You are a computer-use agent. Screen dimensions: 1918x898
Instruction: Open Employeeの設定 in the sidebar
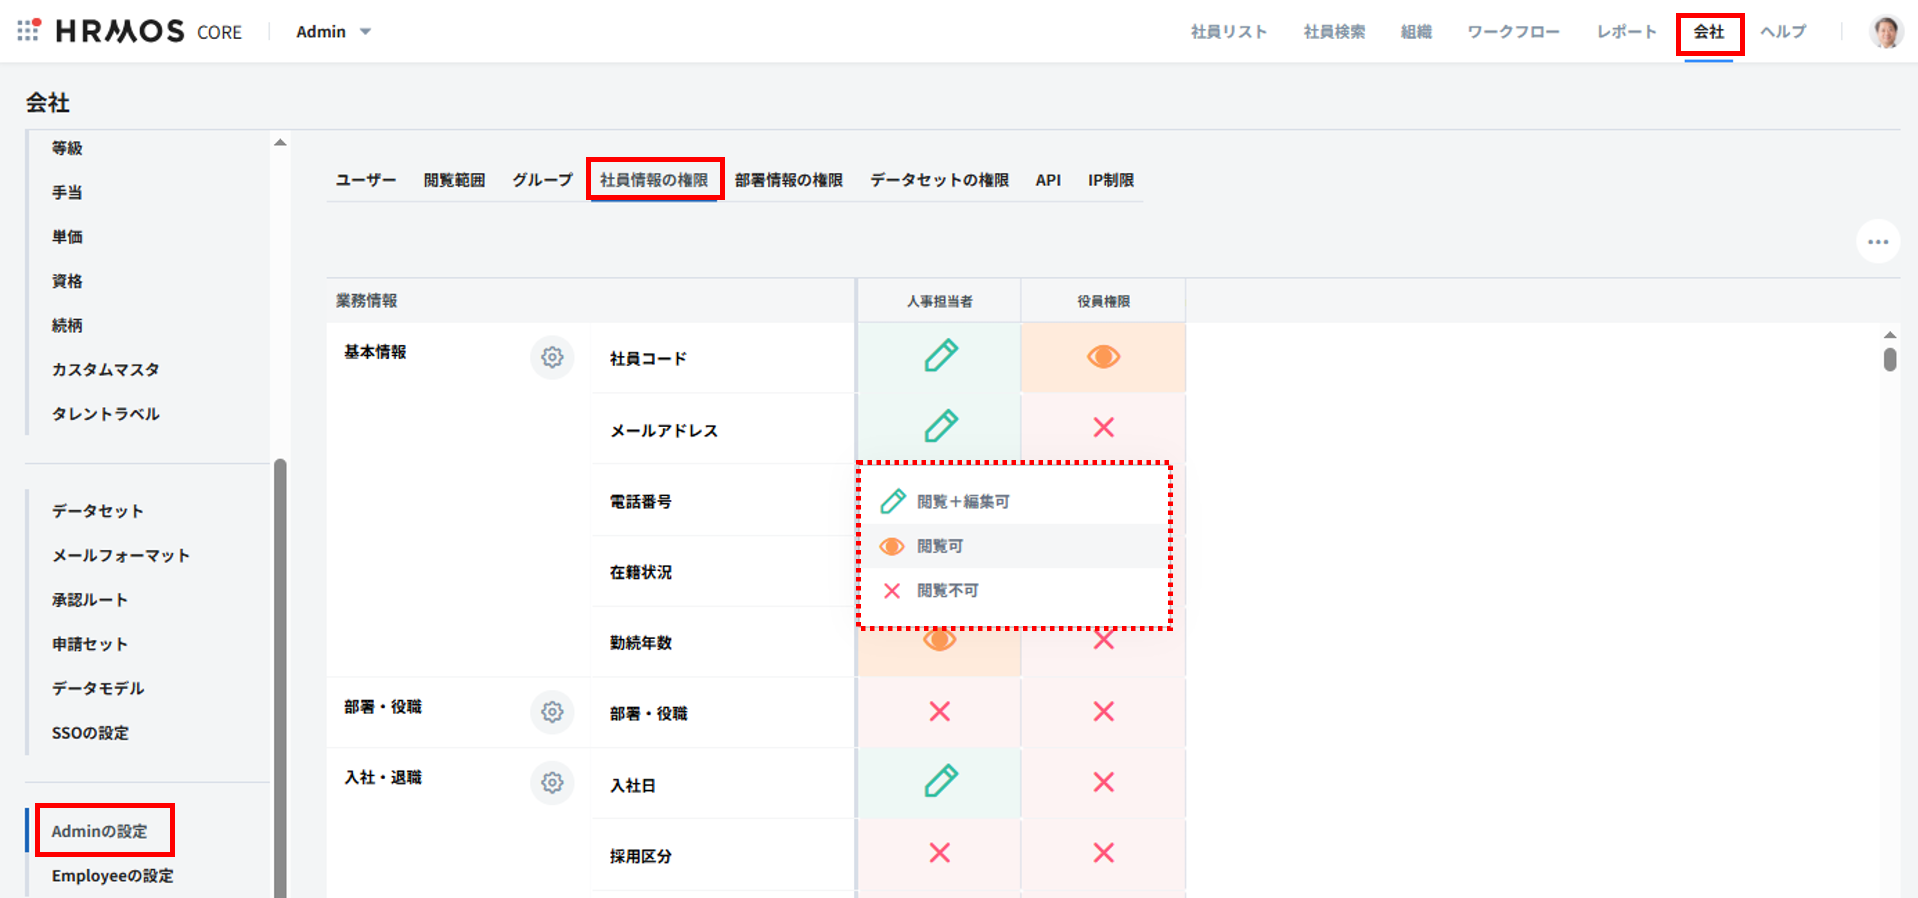[x=112, y=876]
